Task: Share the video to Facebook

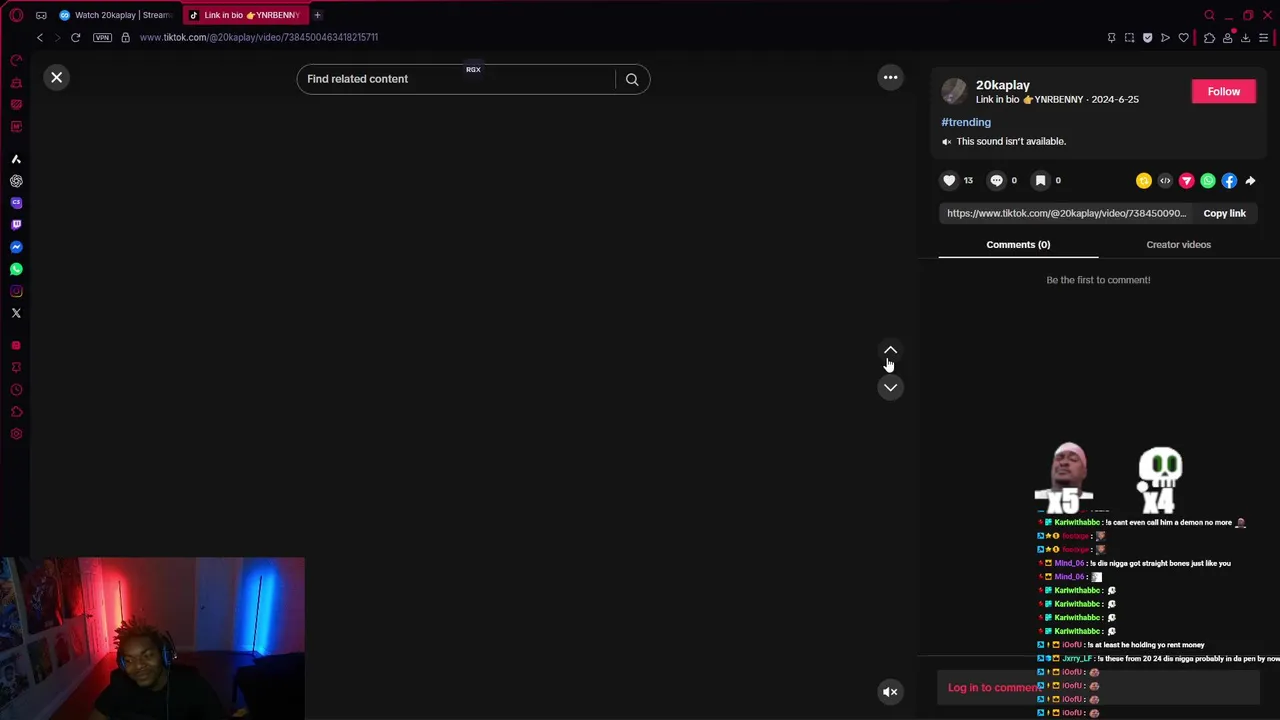Action: (1229, 181)
